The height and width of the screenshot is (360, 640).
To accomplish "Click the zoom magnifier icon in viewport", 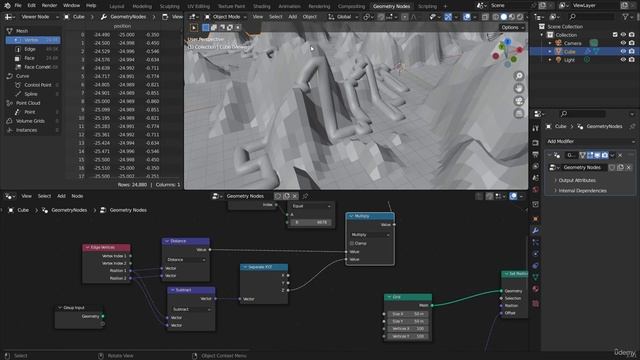I will point(519,76).
